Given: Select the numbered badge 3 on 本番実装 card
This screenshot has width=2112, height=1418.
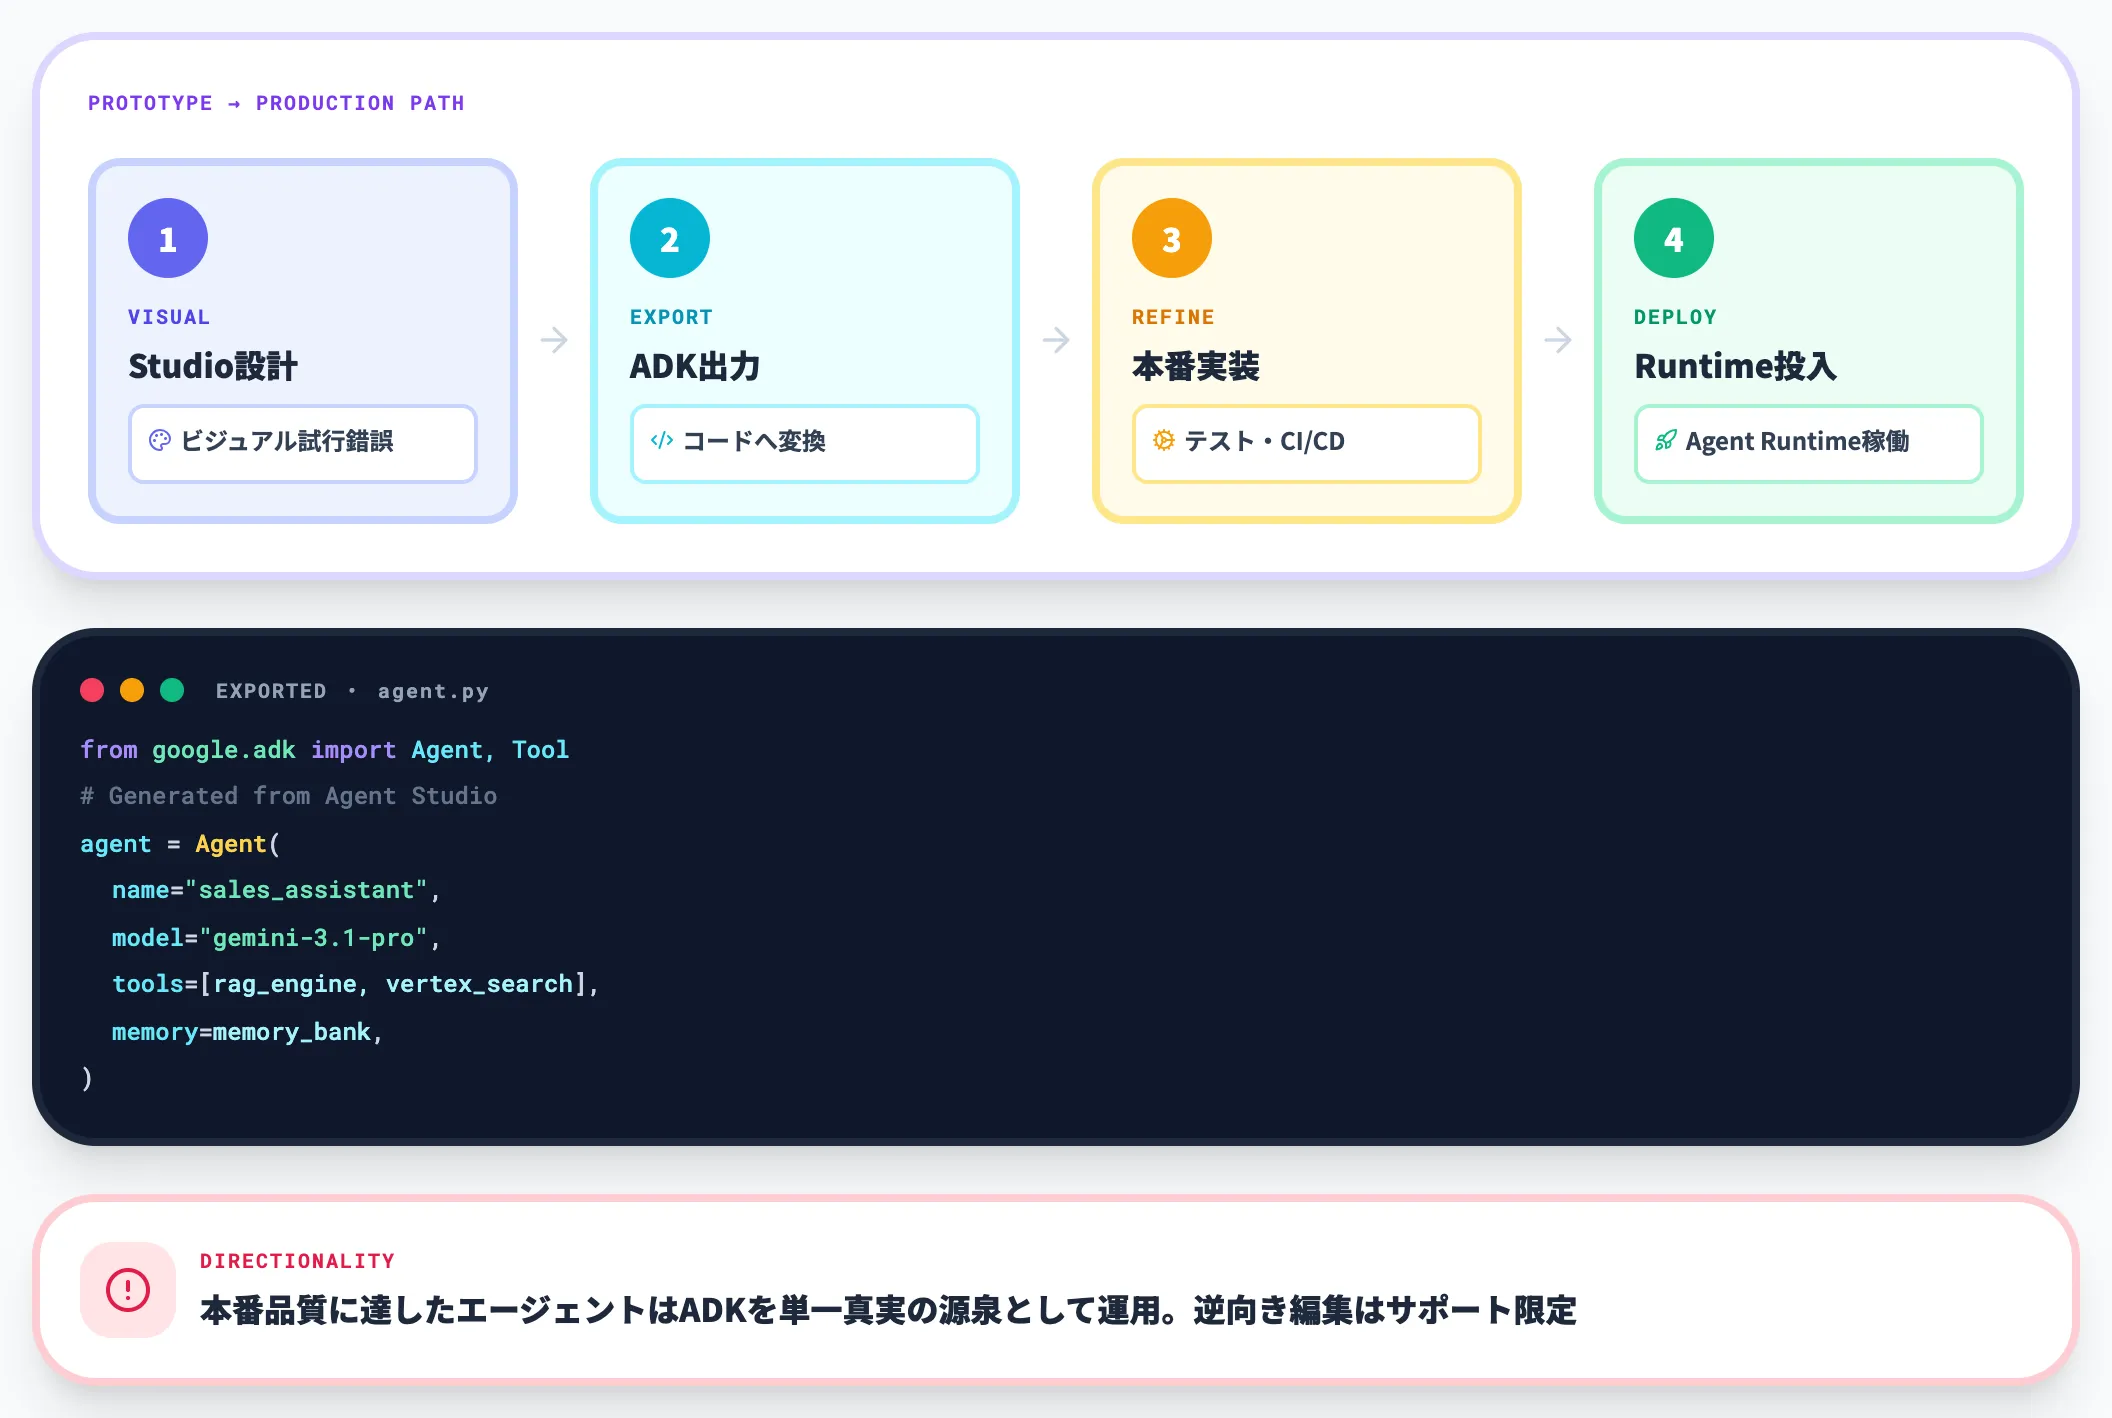Looking at the screenshot, I should pyautogui.click(x=1170, y=237).
